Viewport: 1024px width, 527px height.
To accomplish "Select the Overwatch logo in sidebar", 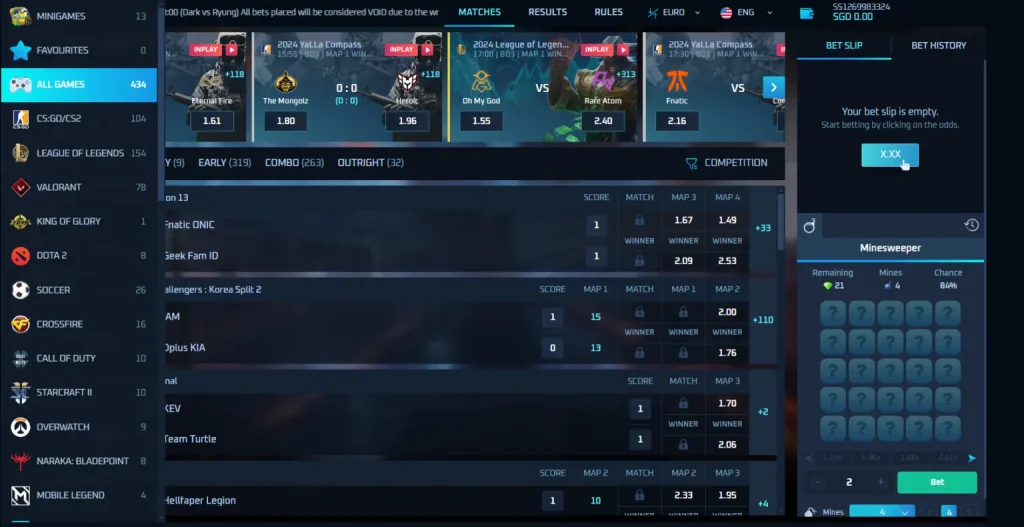I will tap(21, 426).
